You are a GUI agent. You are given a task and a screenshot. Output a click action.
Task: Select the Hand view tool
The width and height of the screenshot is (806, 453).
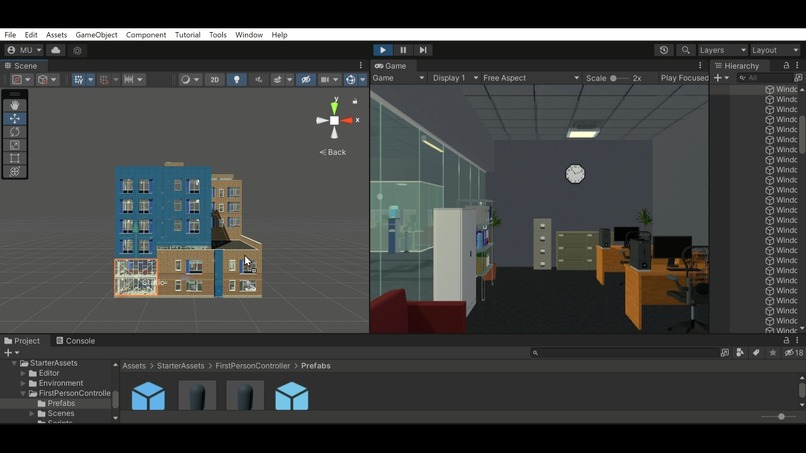[14, 105]
